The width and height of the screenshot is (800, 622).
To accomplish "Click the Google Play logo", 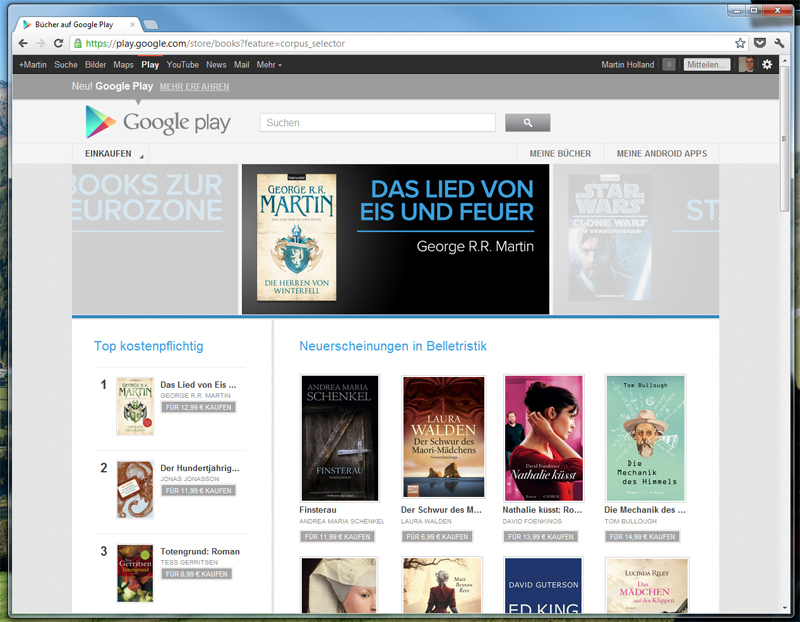I will click(158, 122).
